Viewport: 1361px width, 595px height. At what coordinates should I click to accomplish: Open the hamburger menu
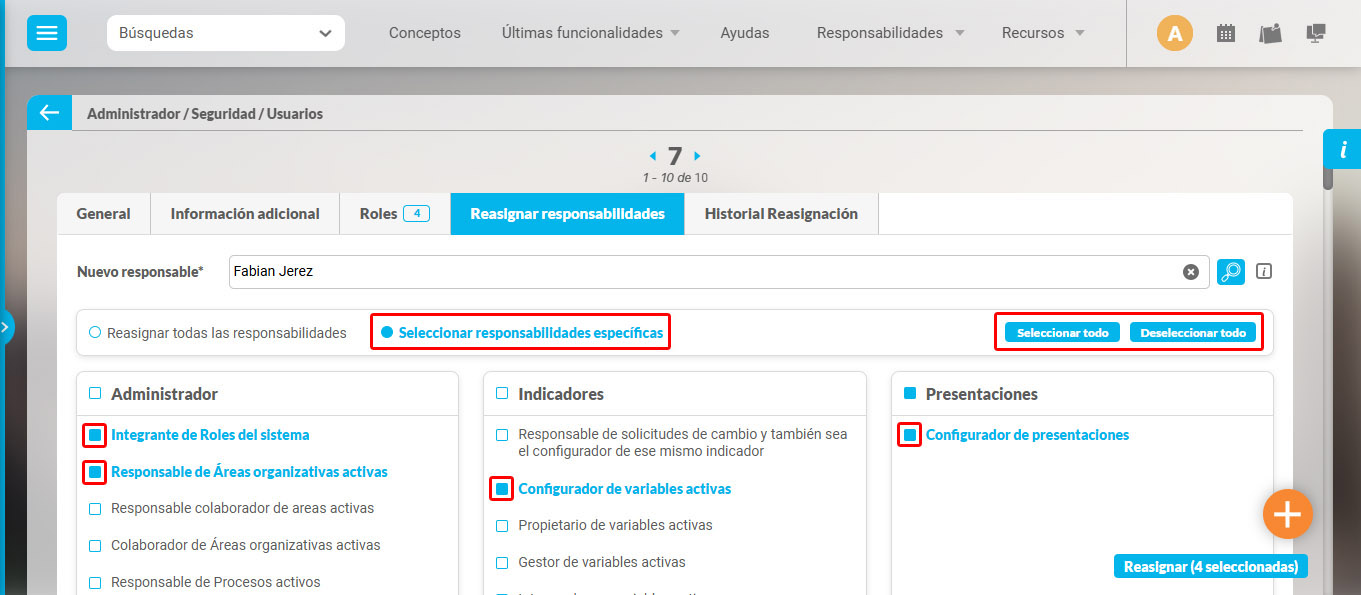(x=46, y=32)
